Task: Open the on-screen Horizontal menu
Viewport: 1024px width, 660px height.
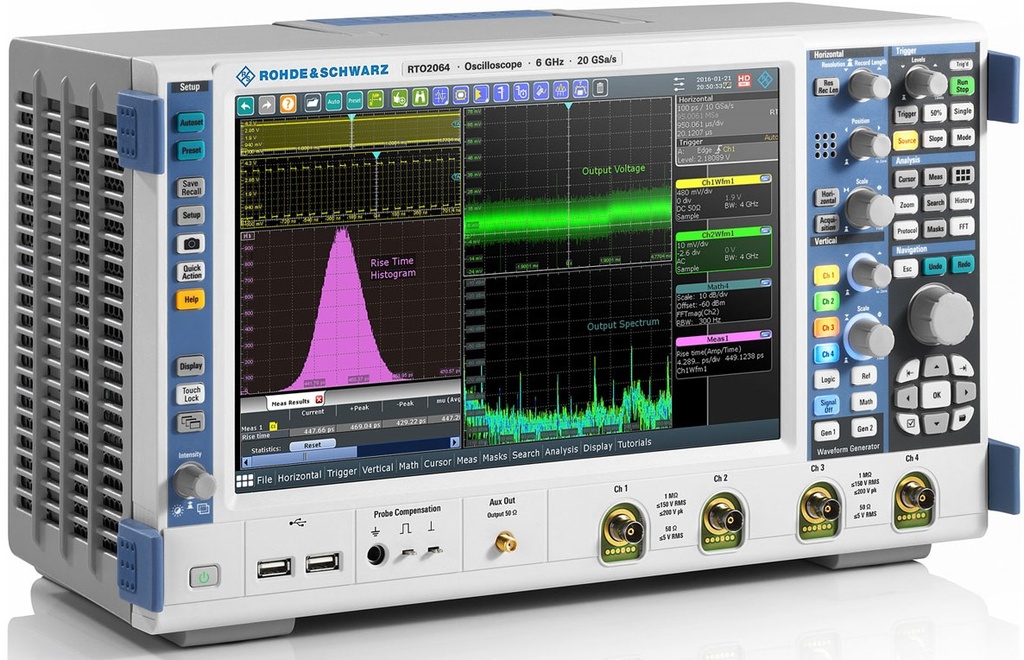Action: [x=300, y=477]
